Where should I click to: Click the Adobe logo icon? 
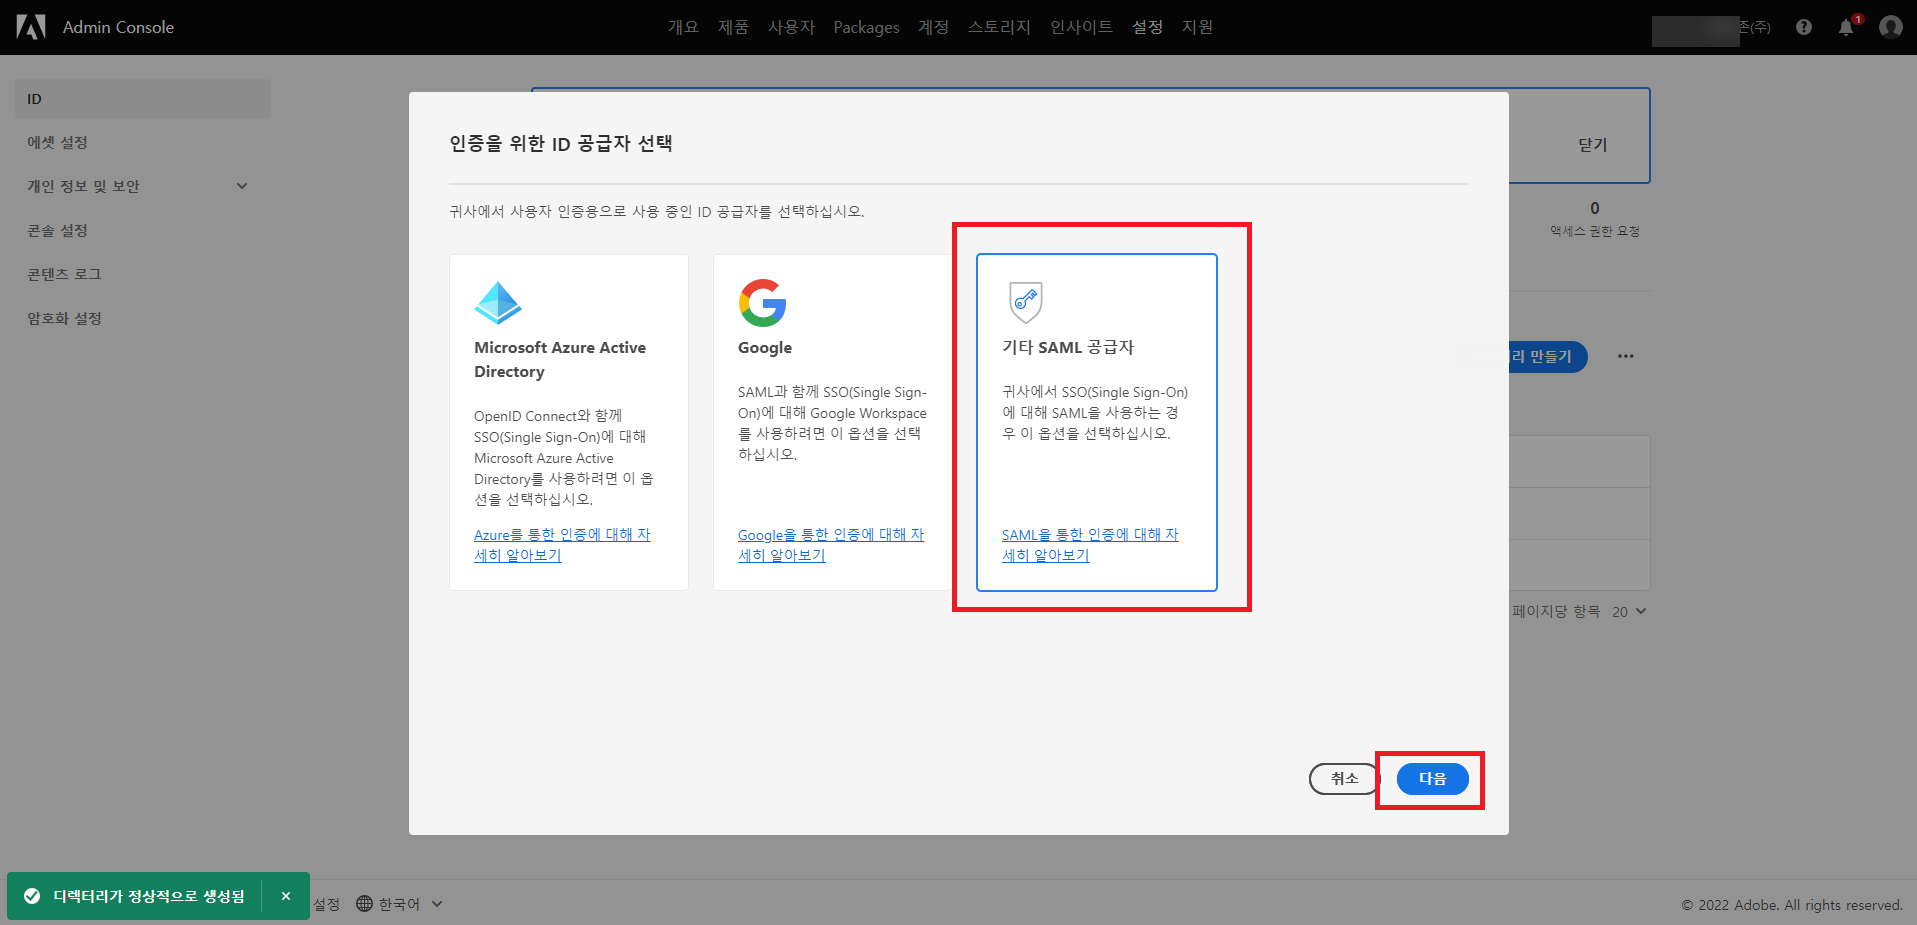click(31, 27)
